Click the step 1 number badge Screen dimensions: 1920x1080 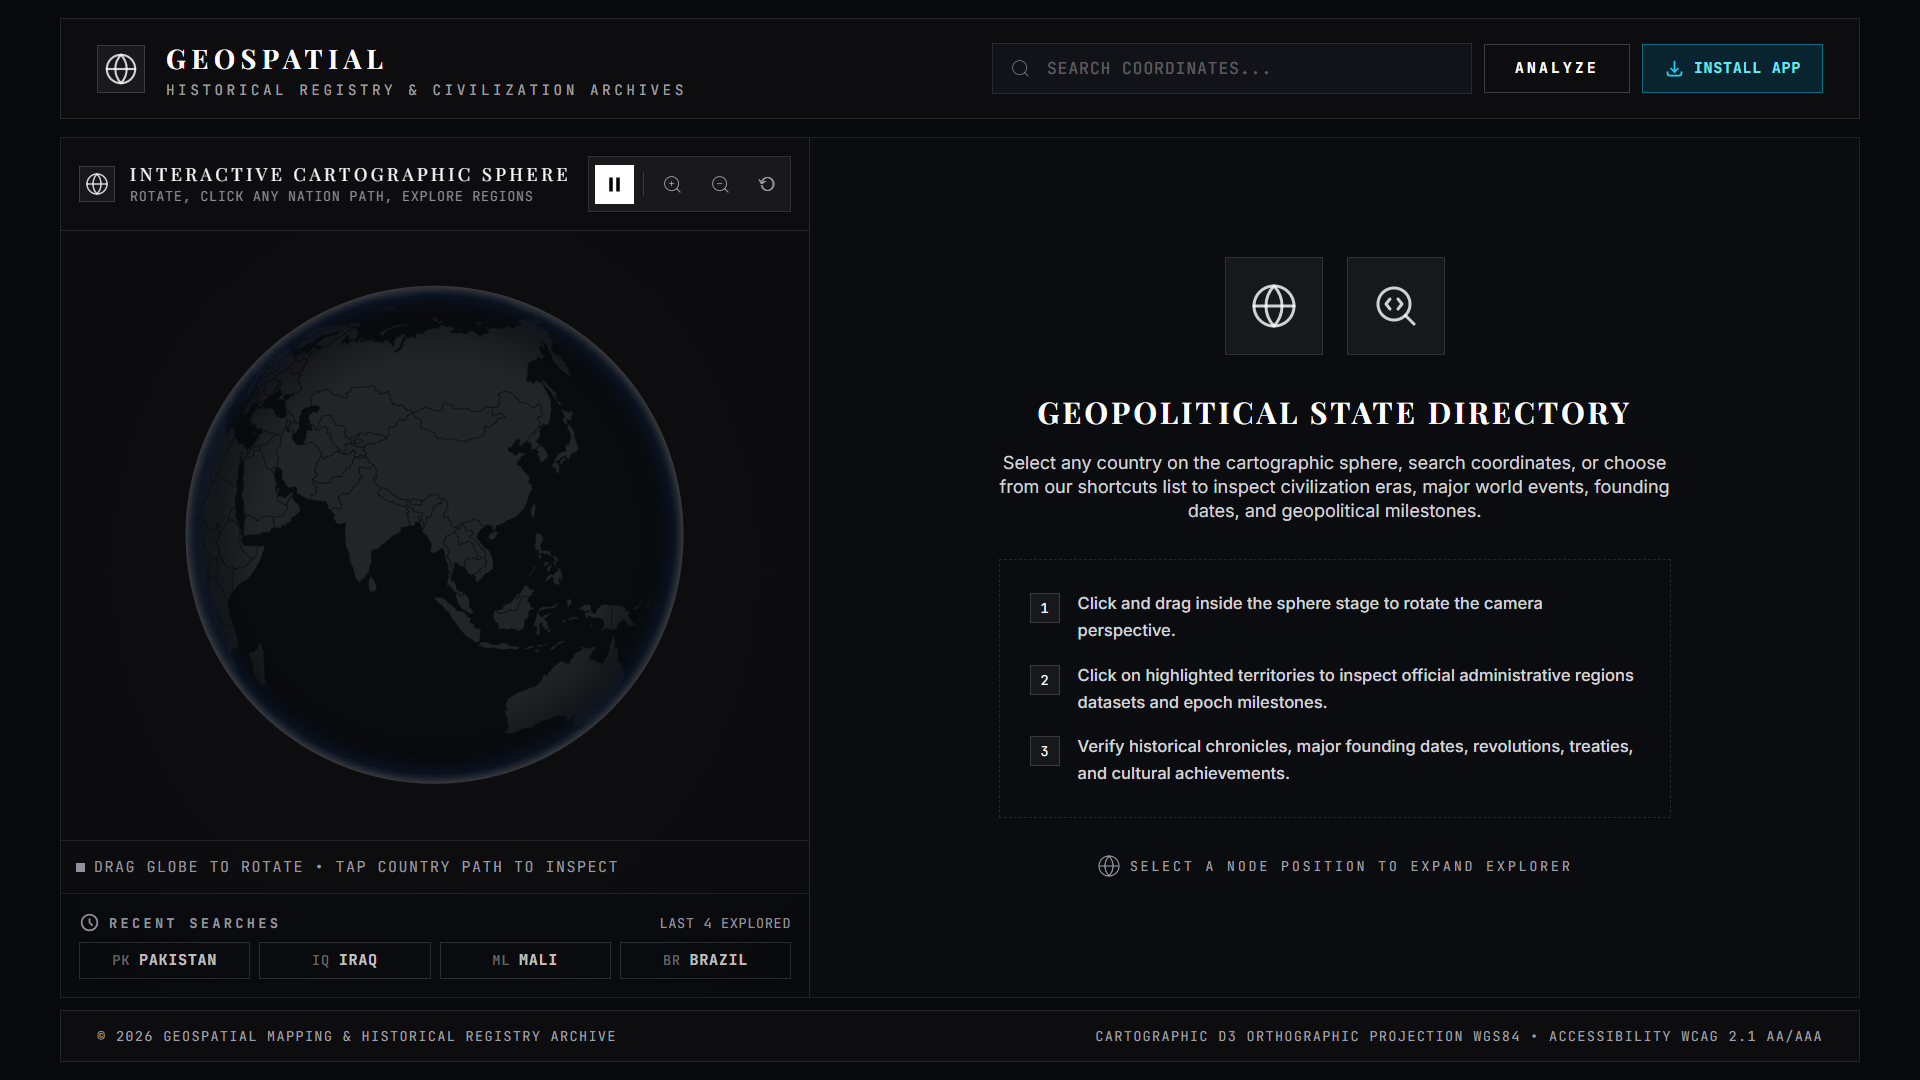[x=1044, y=608]
